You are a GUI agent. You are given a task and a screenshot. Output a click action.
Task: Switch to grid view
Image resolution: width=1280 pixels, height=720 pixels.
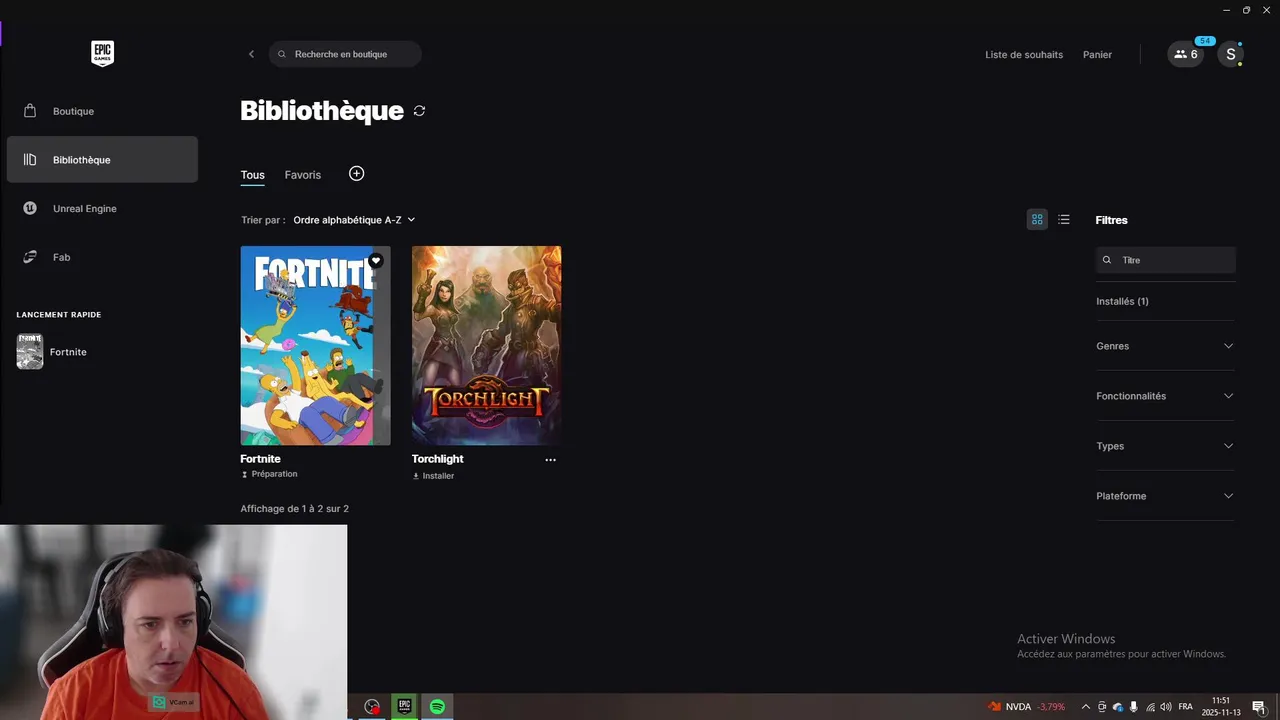pyautogui.click(x=1037, y=219)
